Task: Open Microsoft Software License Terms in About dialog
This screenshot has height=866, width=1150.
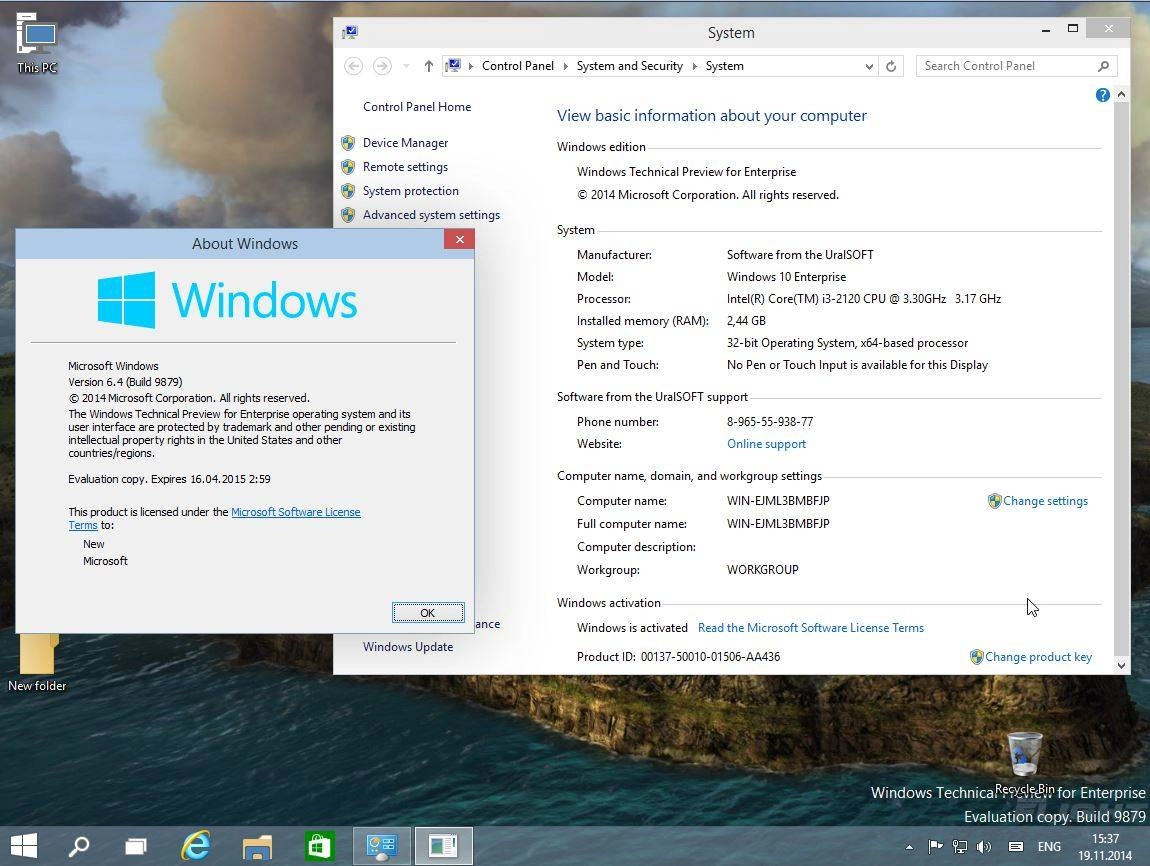Action: click(x=296, y=512)
